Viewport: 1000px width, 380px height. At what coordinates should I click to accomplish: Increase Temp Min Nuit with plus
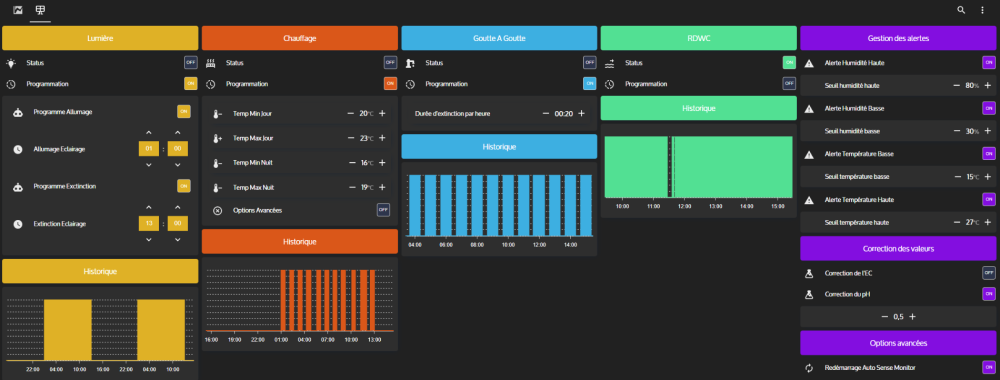pos(382,163)
